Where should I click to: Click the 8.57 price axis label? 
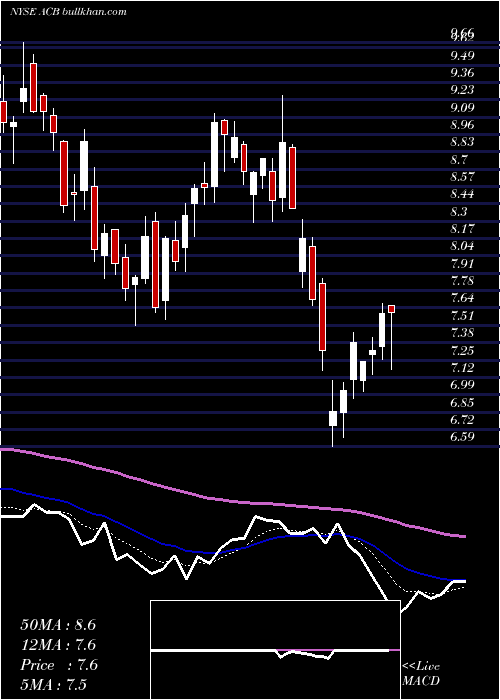click(462, 177)
